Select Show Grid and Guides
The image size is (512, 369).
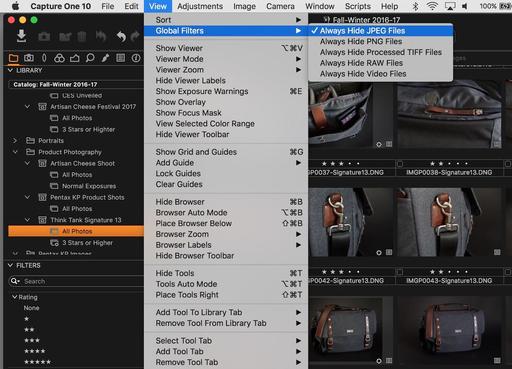[226, 152]
